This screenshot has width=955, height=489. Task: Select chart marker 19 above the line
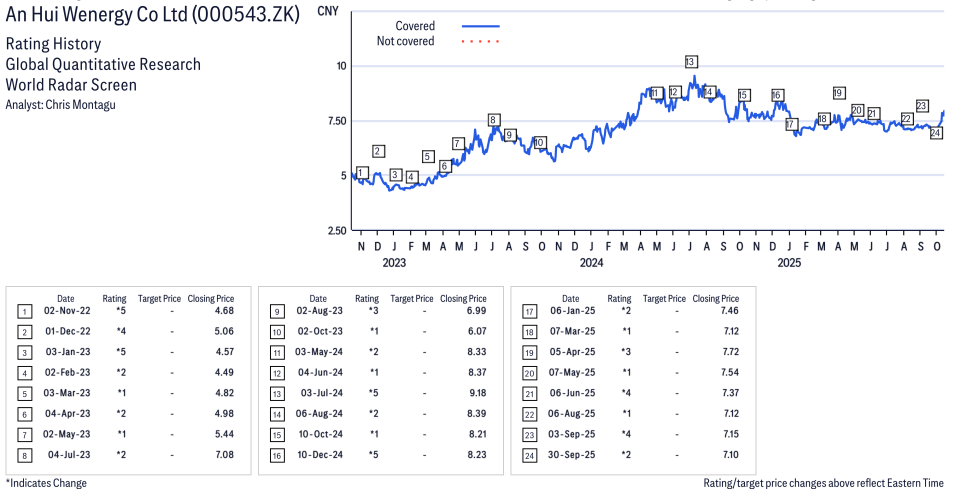[838, 93]
